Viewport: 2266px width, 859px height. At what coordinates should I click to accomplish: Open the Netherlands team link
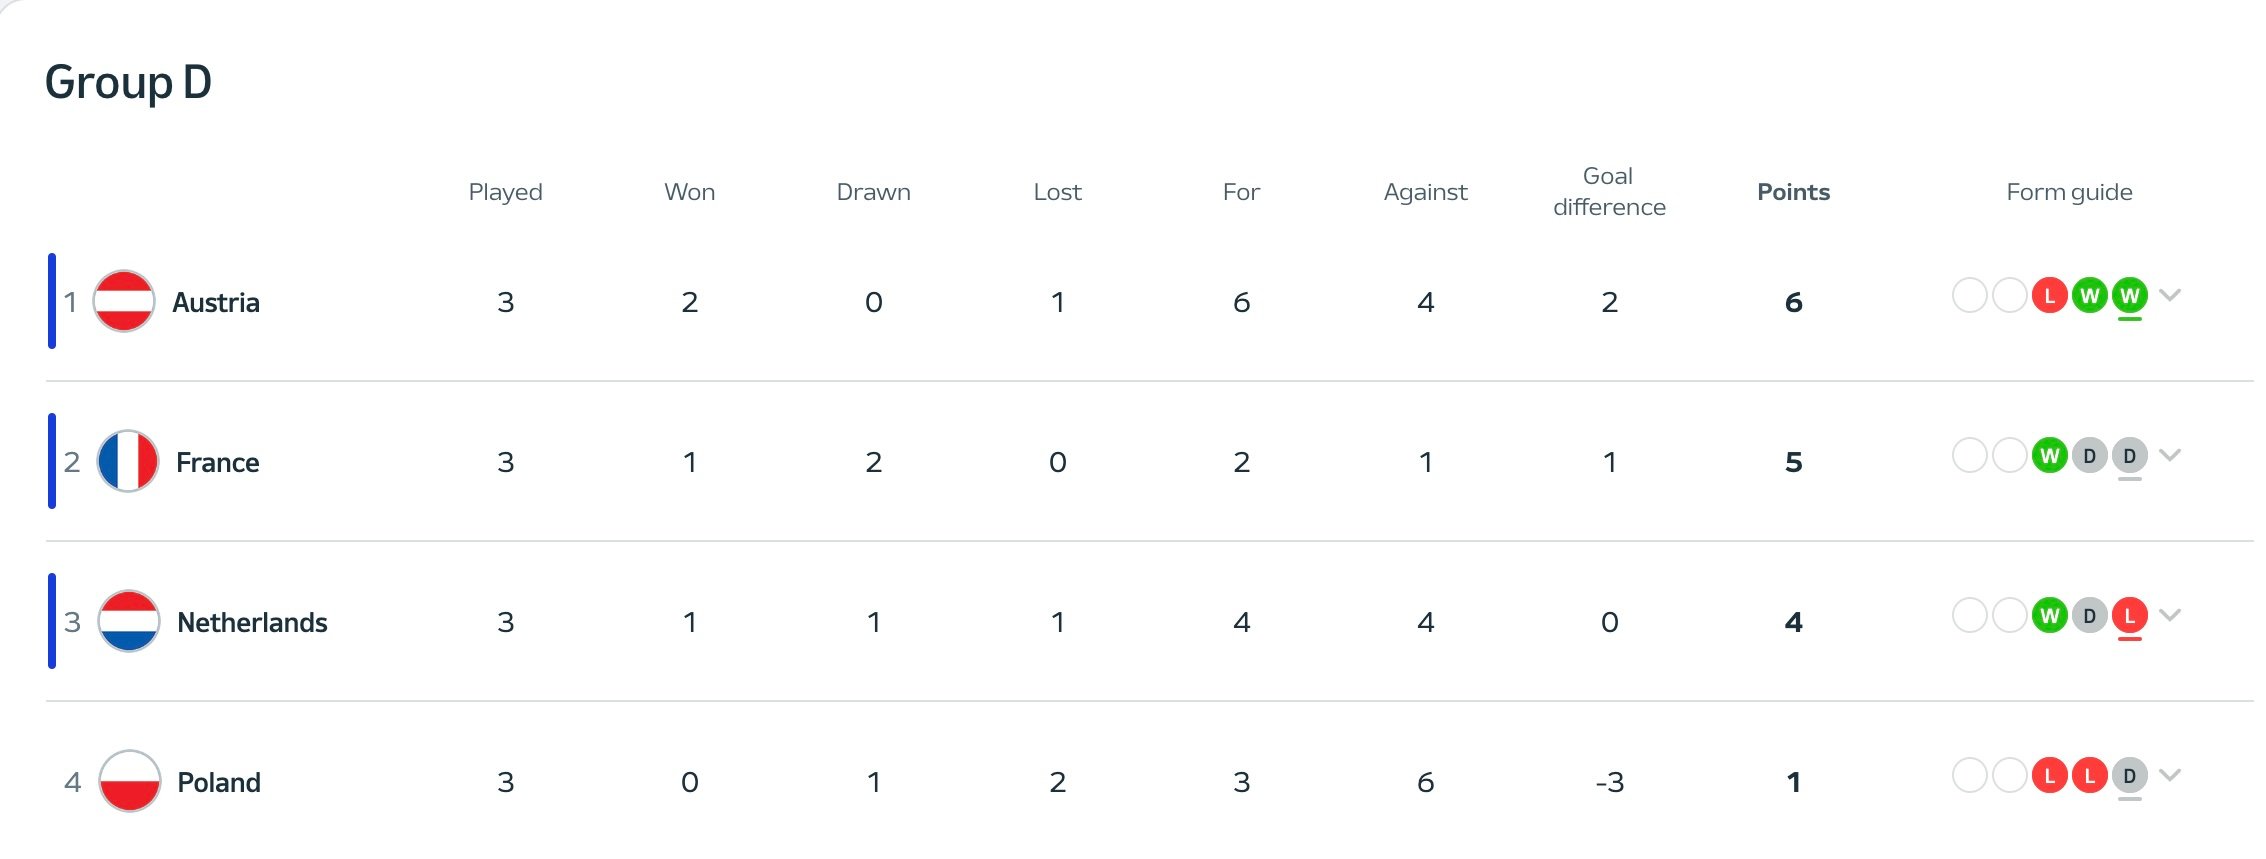(x=252, y=622)
